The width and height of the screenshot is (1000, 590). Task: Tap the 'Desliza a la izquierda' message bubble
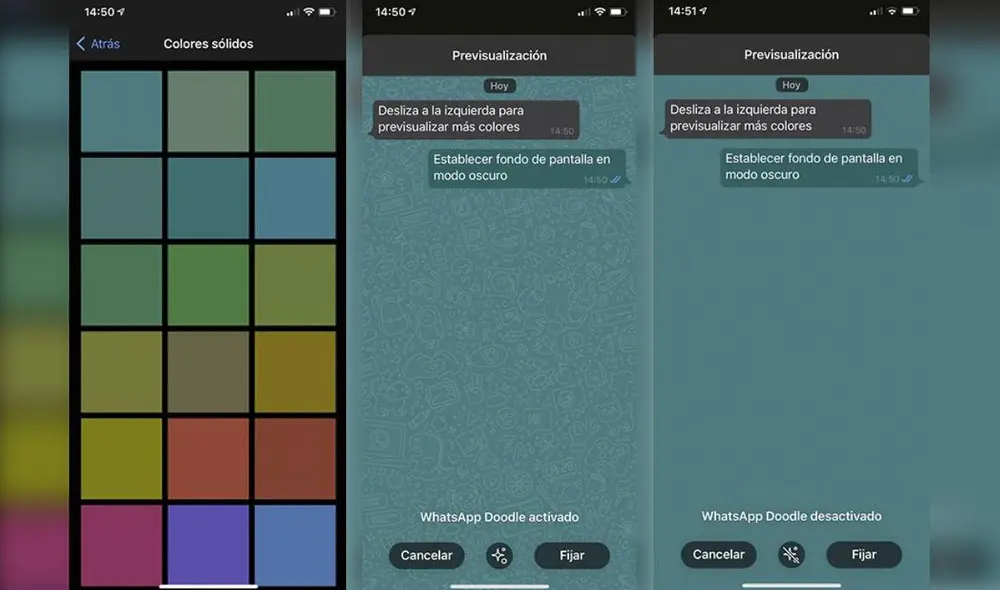pos(476,119)
